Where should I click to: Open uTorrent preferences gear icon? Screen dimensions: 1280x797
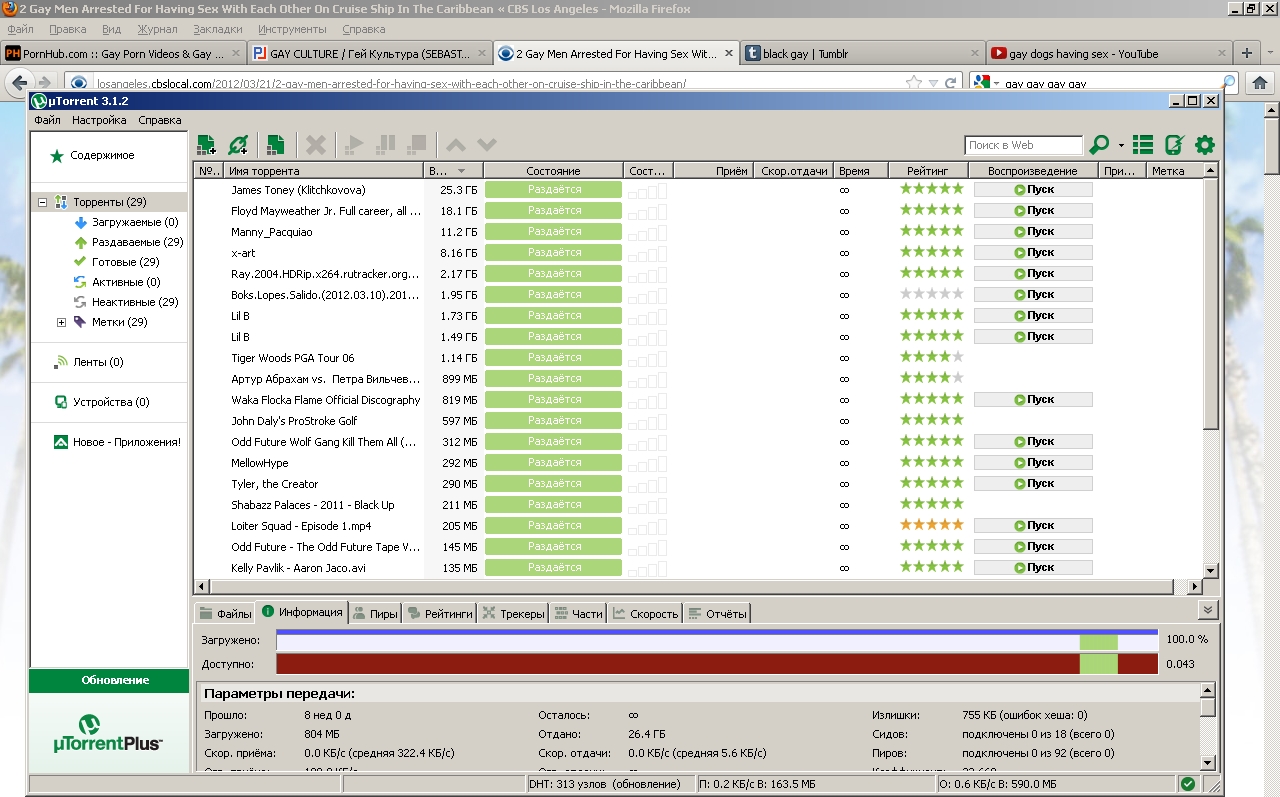[1205, 145]
